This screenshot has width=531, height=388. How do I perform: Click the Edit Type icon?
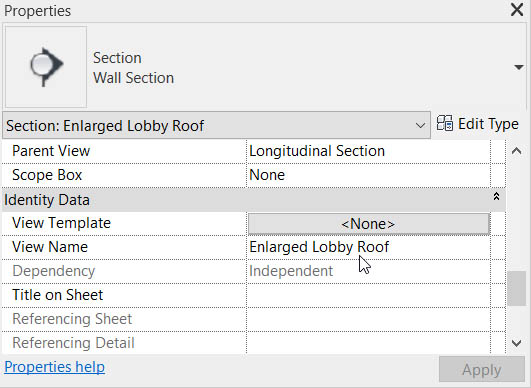445,123
